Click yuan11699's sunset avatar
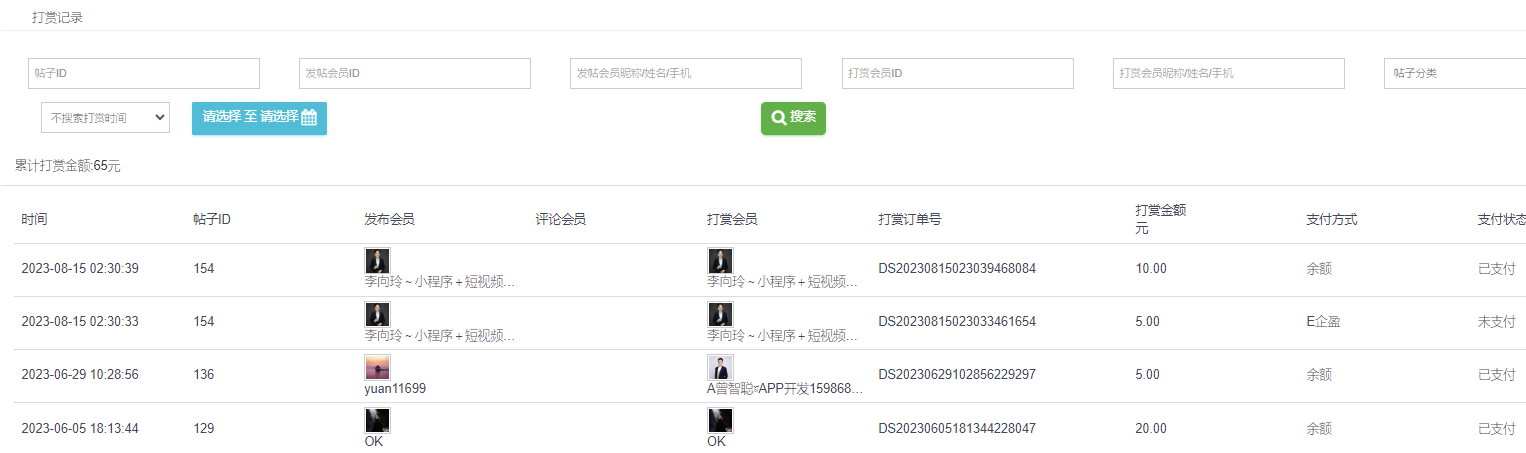 coord(377,367)
